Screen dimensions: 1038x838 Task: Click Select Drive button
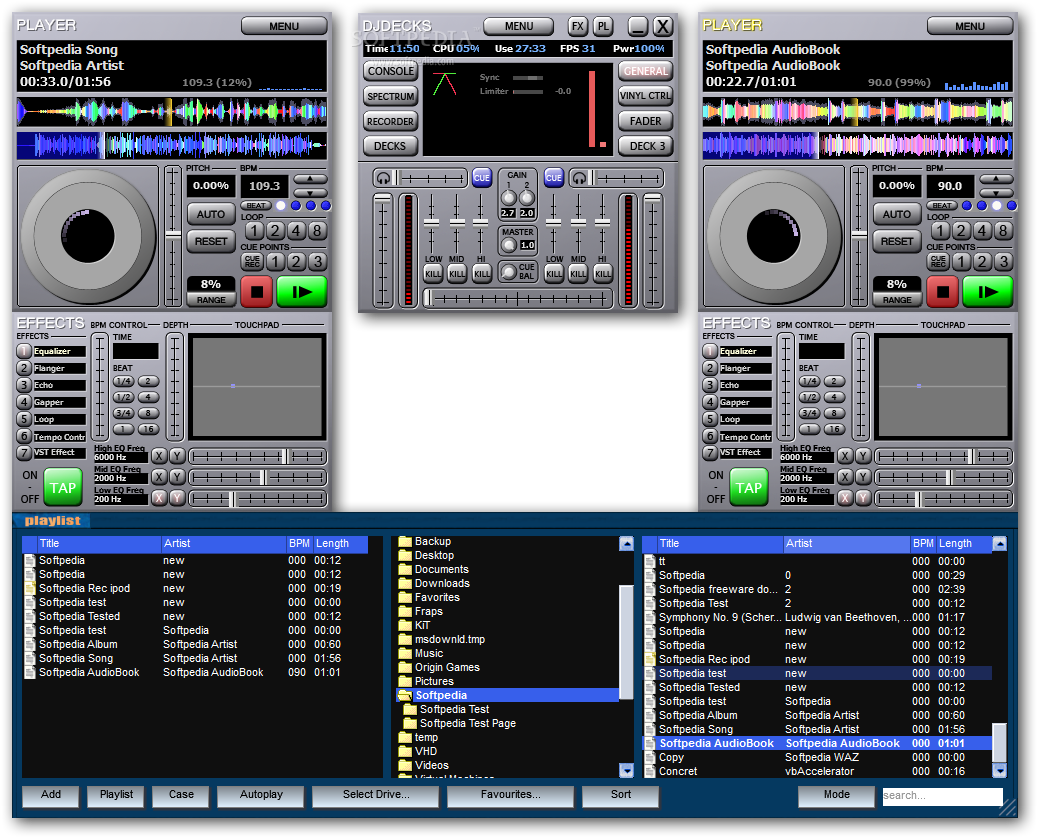[x=376, y=795]
